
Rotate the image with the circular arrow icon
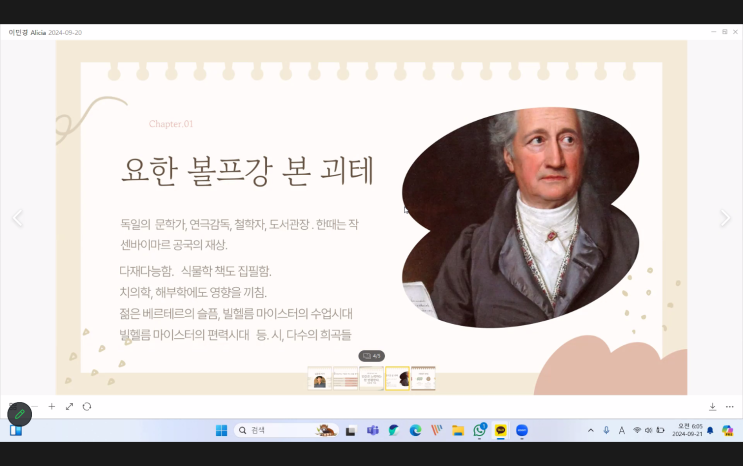click(x=87, y=406)
